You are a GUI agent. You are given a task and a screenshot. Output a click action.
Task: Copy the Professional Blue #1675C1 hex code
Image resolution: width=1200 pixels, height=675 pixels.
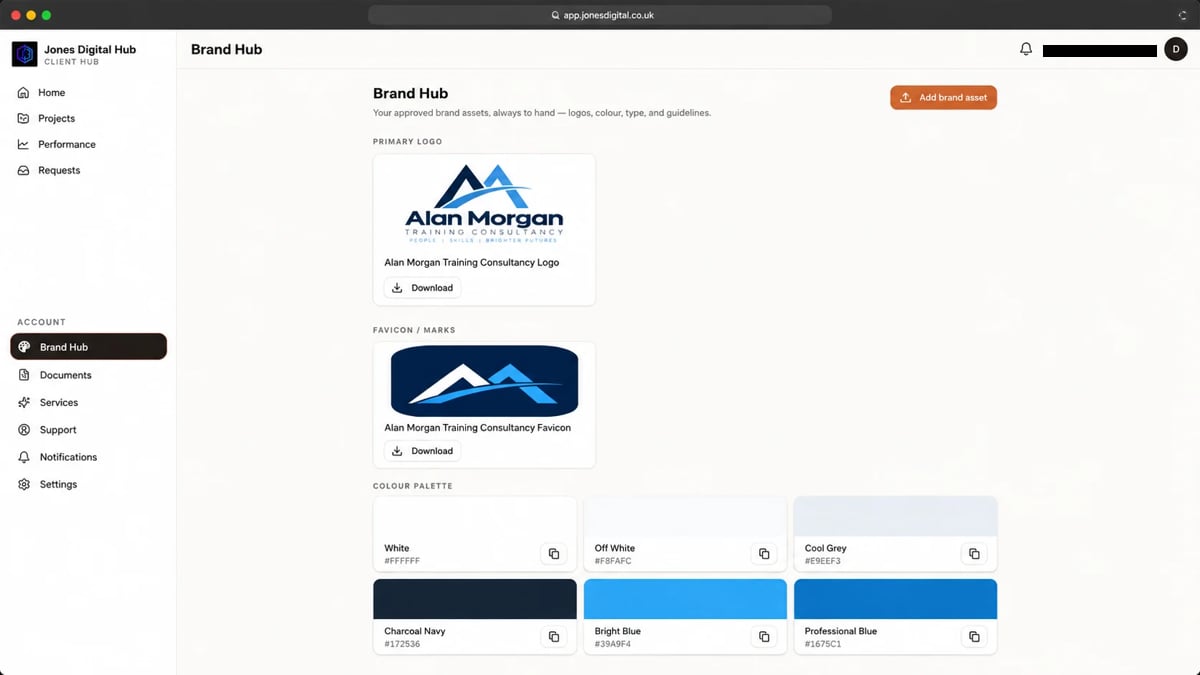[974, 637]
